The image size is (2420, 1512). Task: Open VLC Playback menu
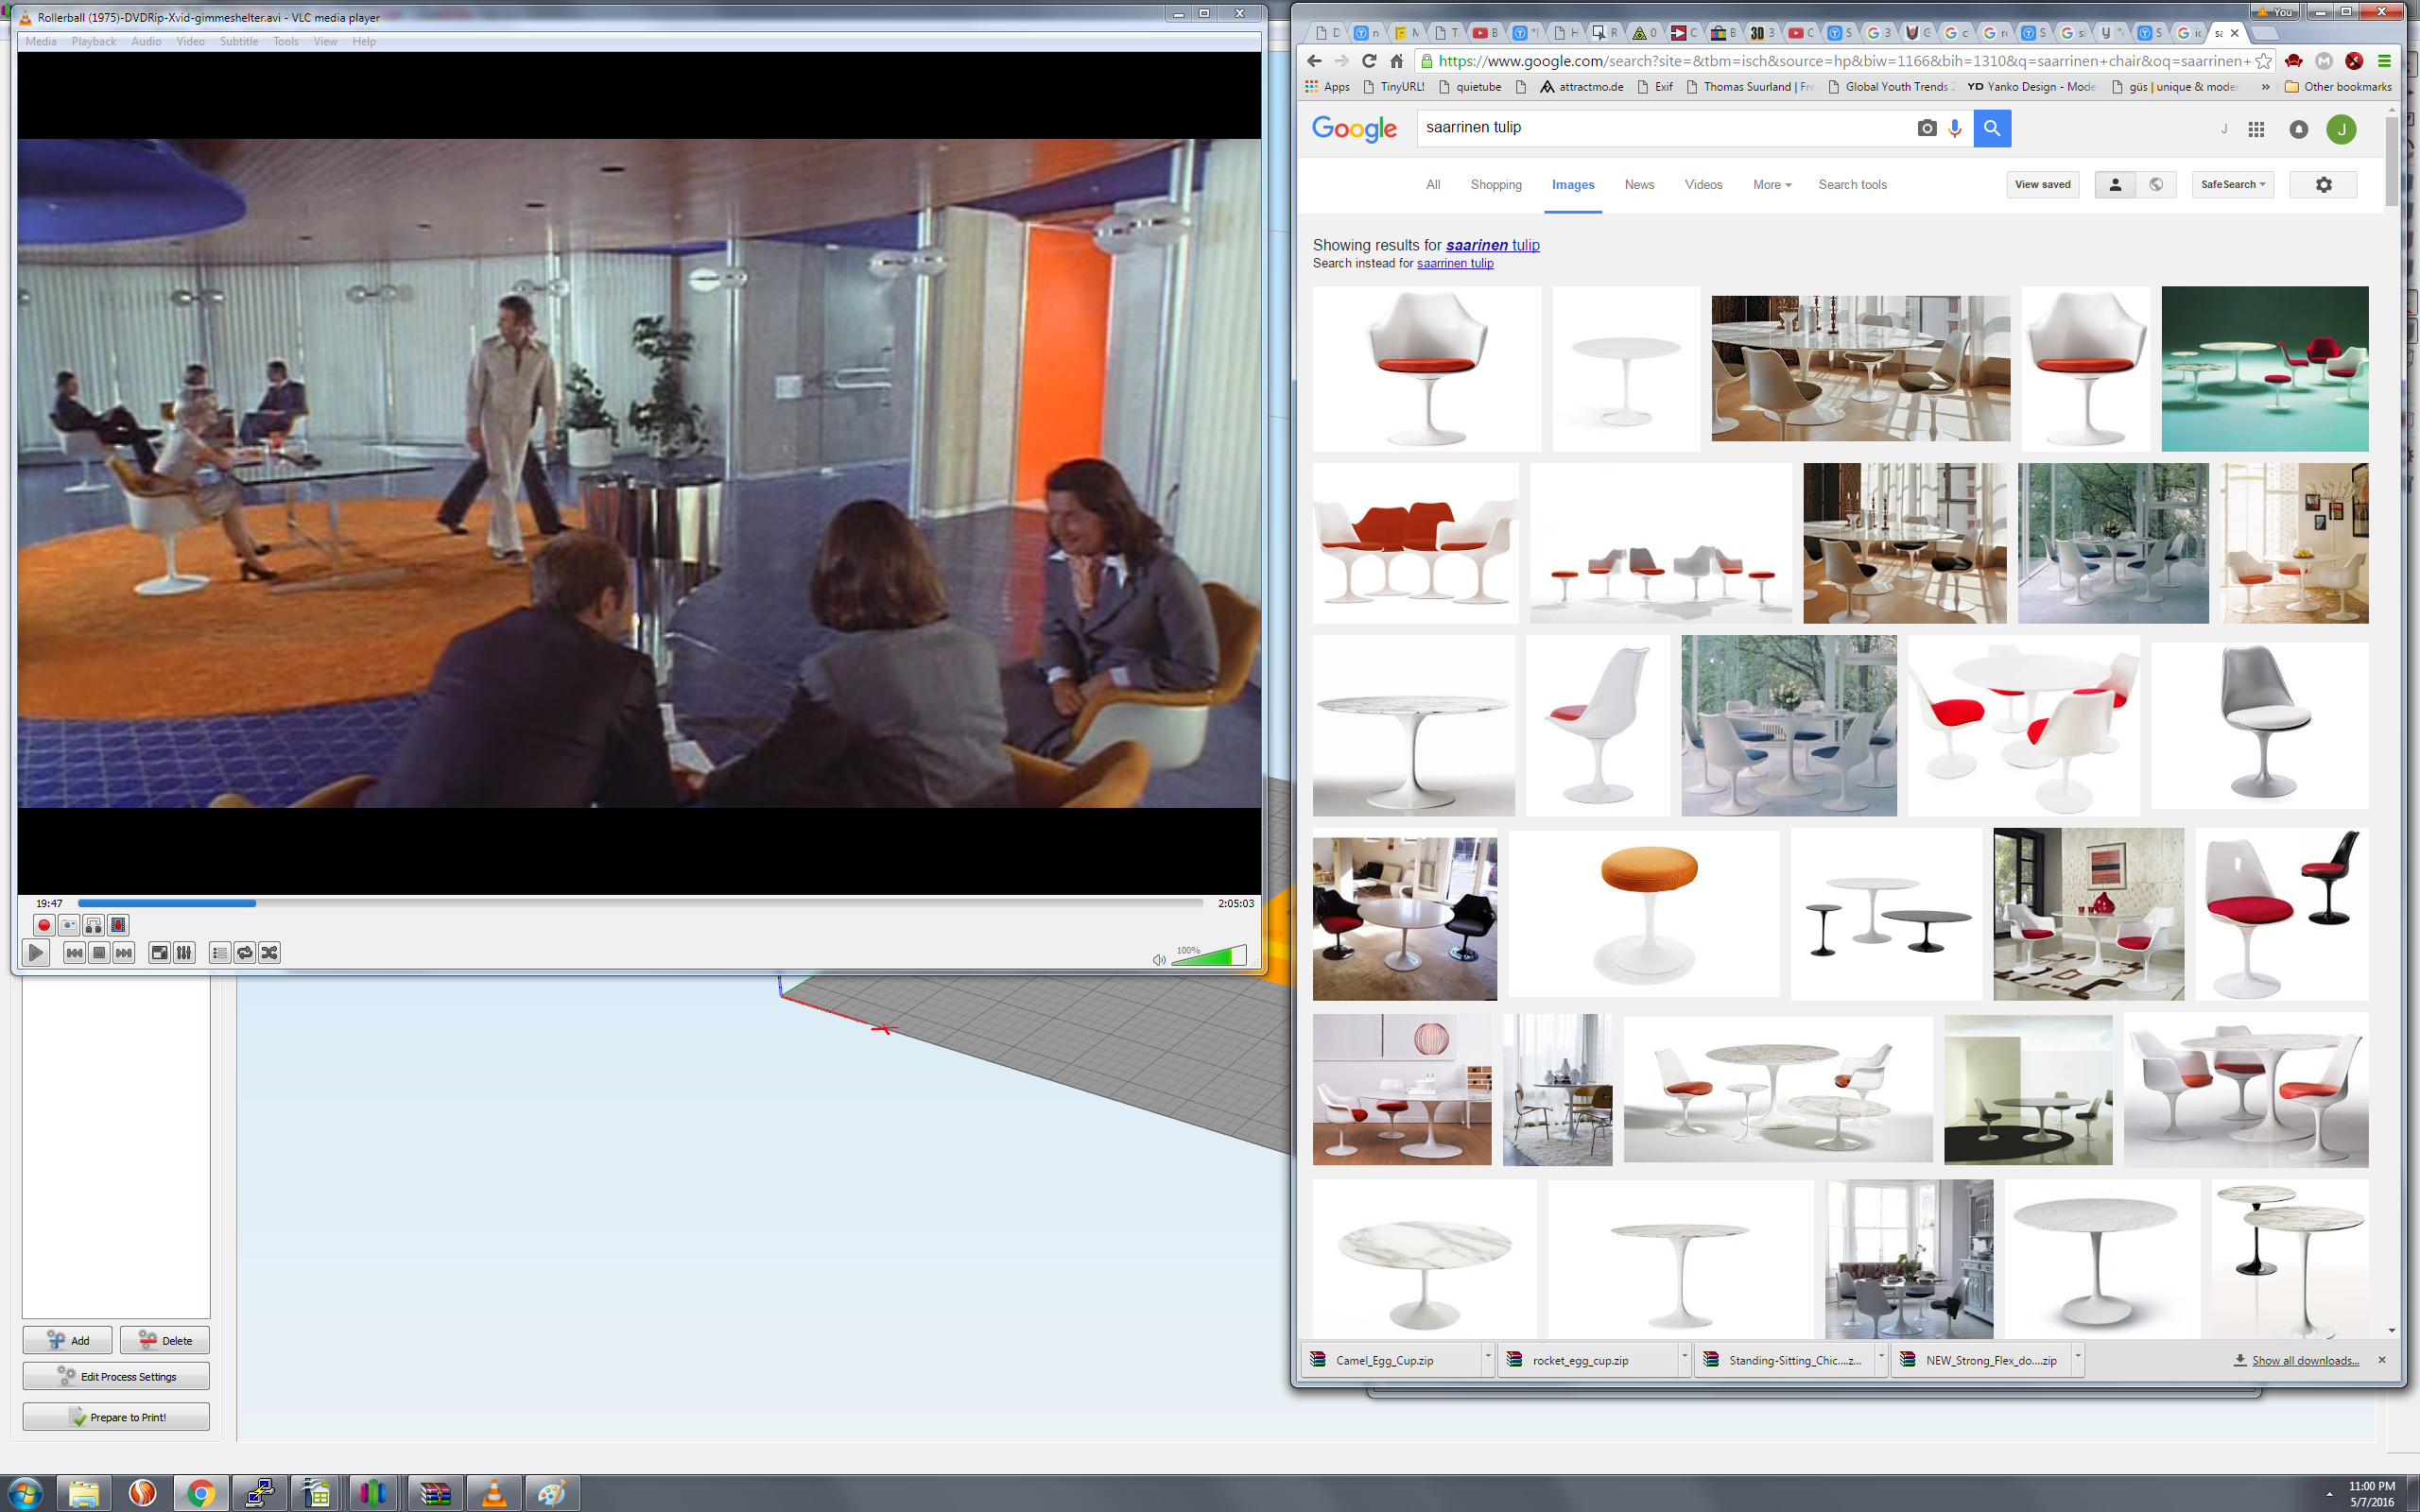coord(94,41)
